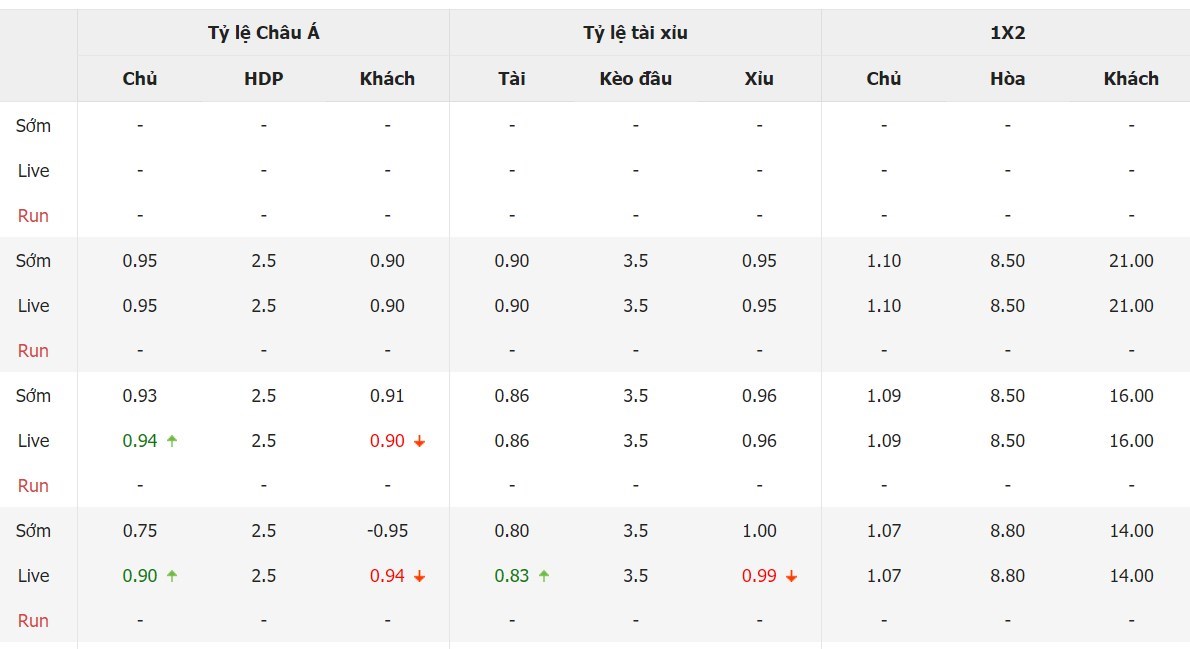Select the 1X2 header
The image size is (1190, 649).
[1007, 33]
